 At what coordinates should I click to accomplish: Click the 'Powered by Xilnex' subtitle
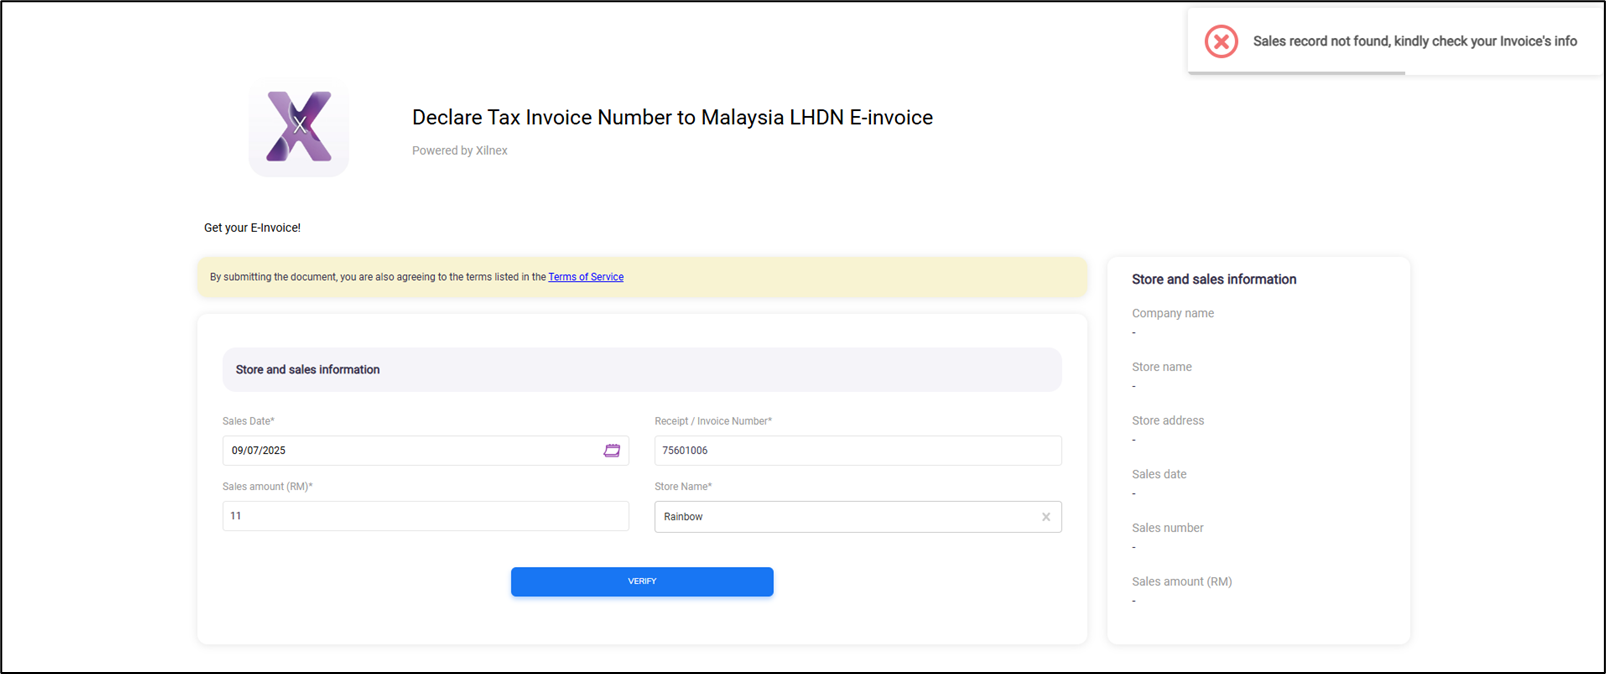[x=460, y=151]
